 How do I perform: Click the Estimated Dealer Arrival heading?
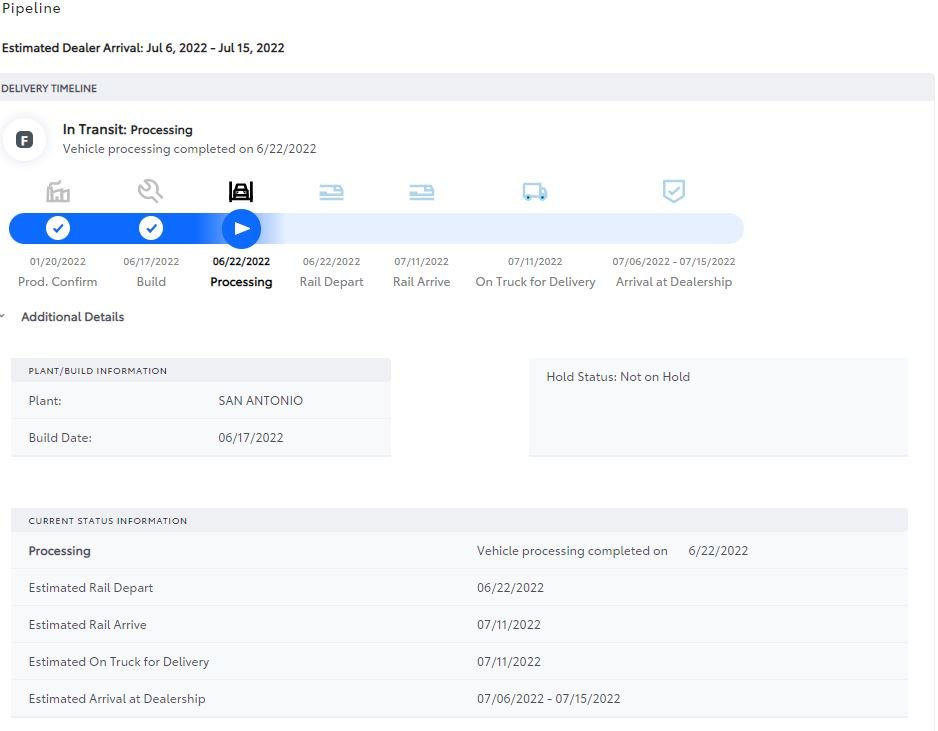coord(143,48)
